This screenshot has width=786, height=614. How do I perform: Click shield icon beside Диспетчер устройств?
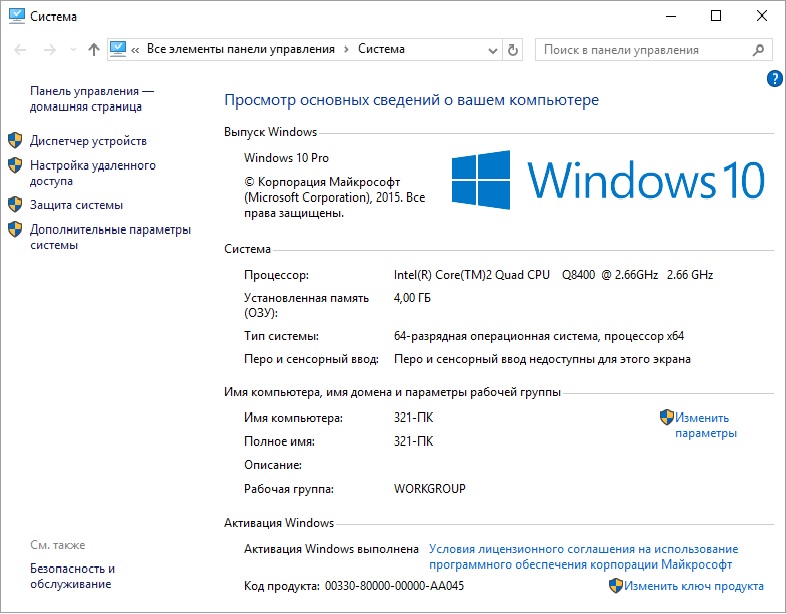(x=15, y=140)
